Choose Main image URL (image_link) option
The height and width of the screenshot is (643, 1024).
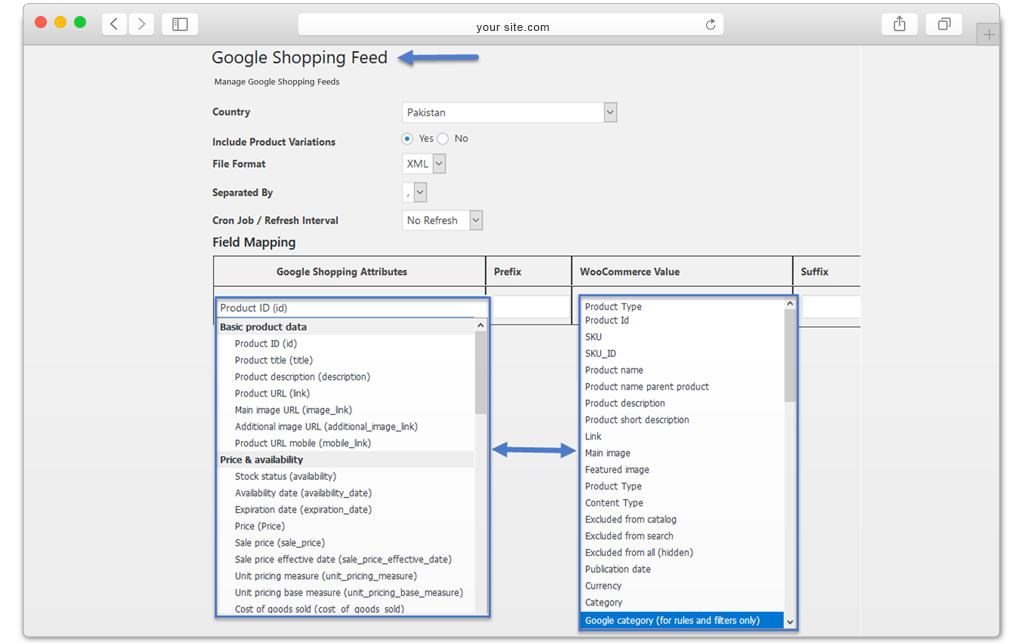[x=293, y=410]
